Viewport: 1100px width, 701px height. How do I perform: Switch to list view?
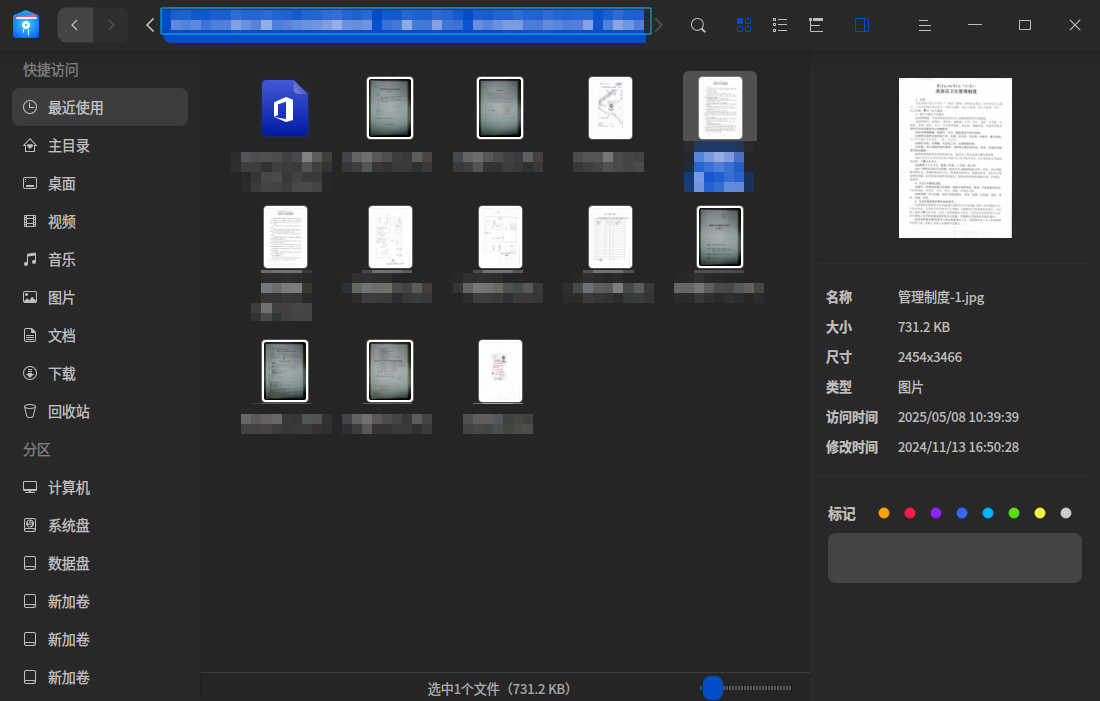point(779,25)
